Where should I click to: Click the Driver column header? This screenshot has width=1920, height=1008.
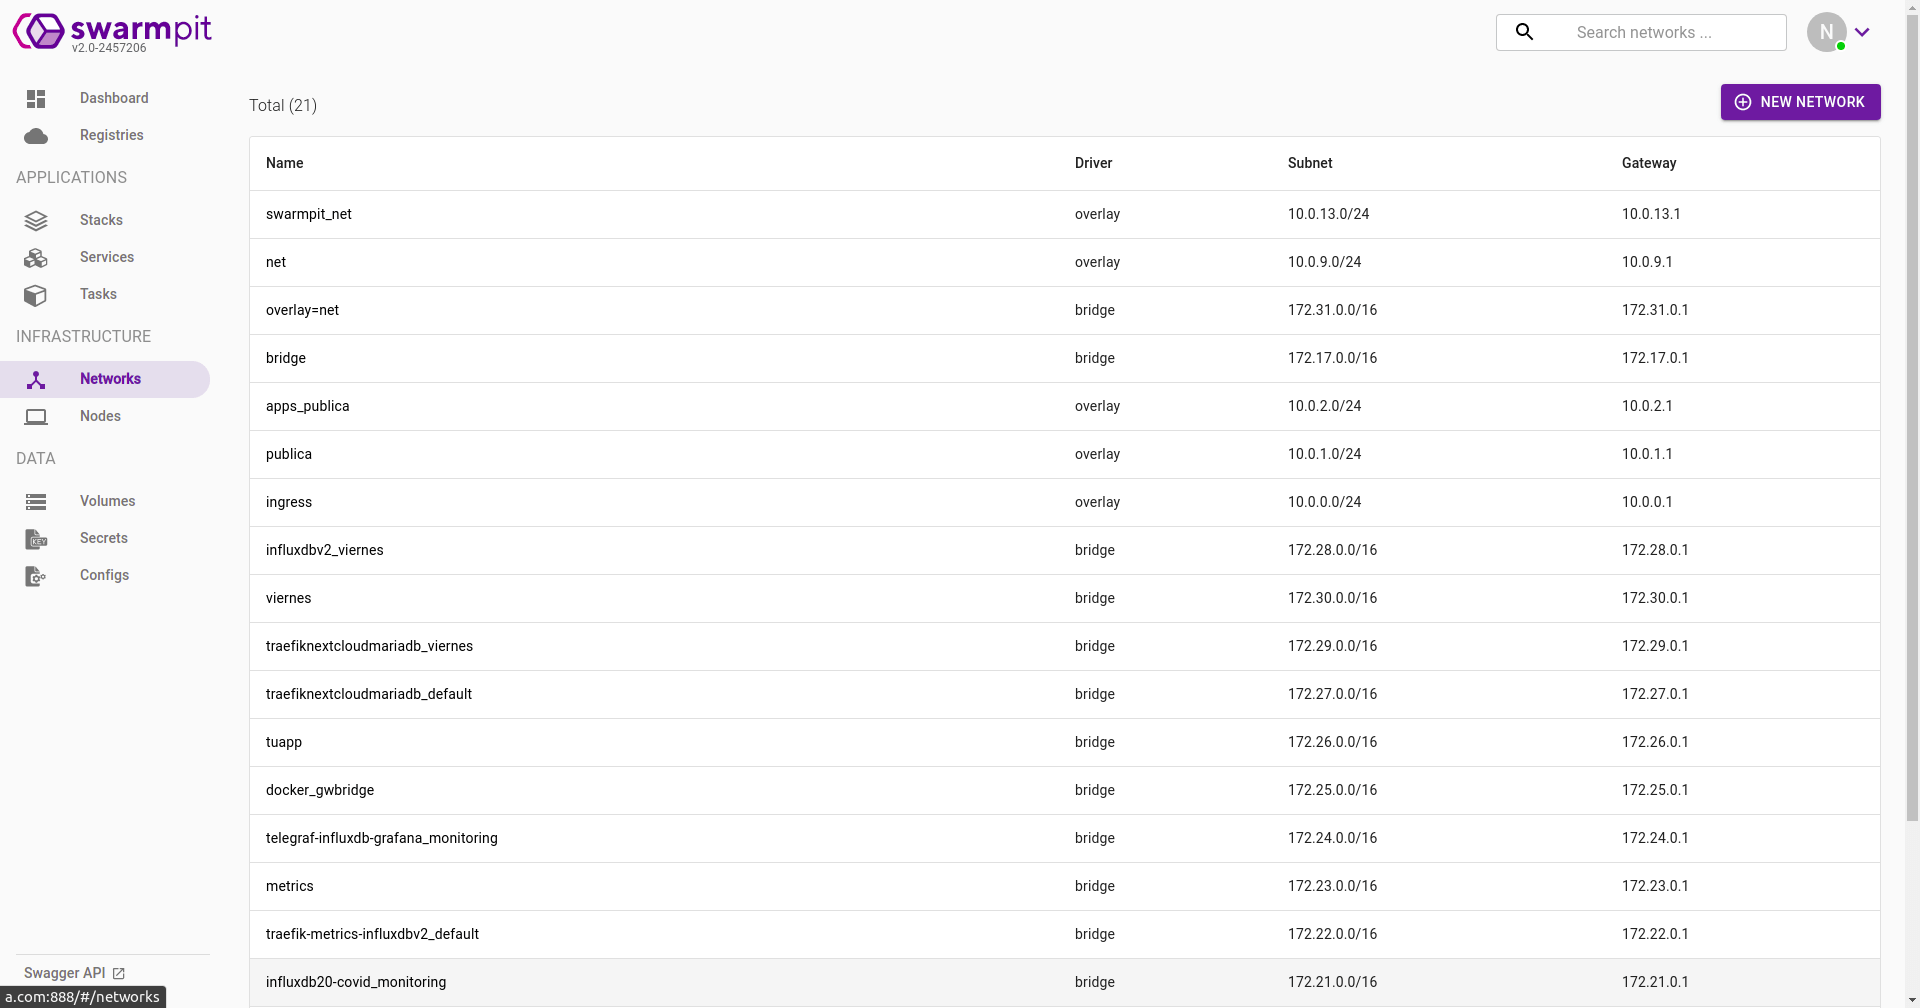pyautogui.click(x=1093, y=163)
